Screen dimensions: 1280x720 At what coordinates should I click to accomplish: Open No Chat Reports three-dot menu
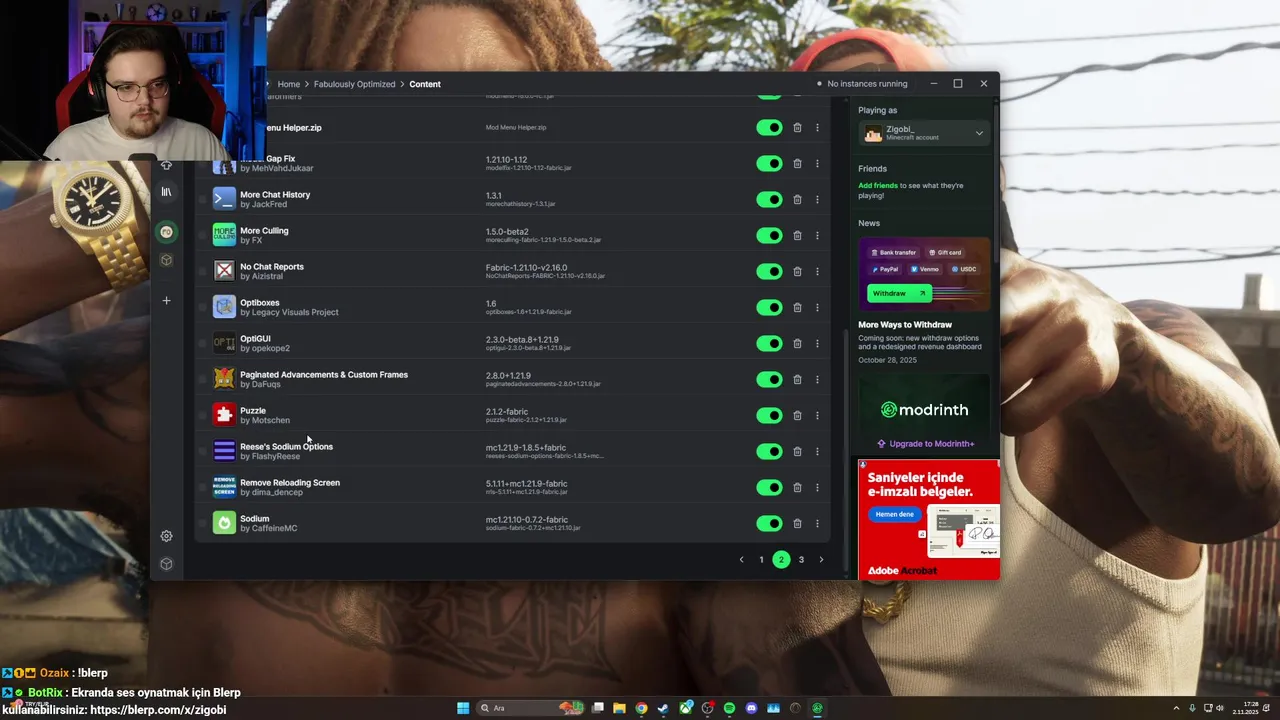[x=817, y=271]
